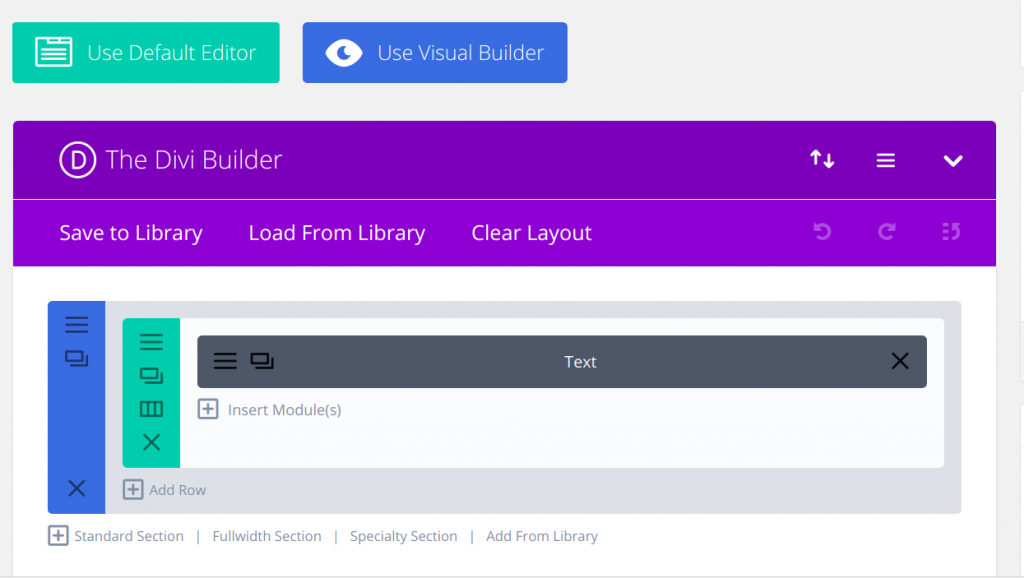Open portability import/export arrows icon

point(822,159)
